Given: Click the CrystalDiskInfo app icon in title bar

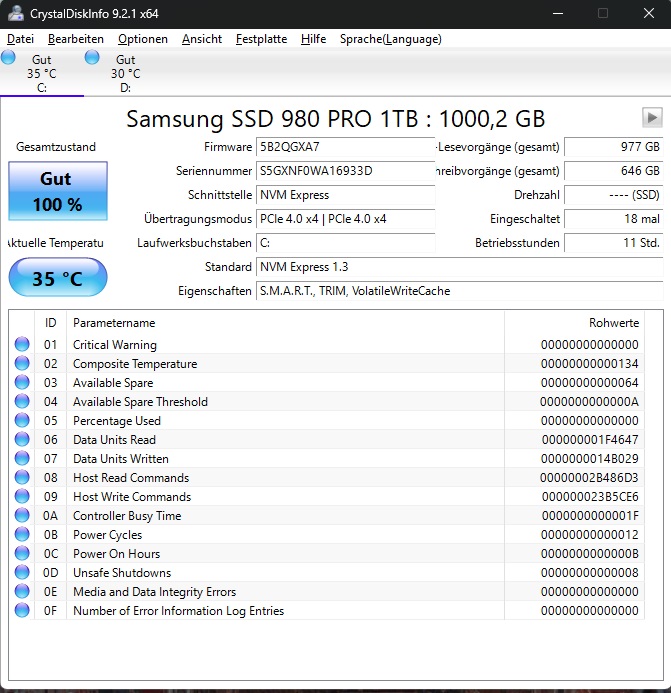Looking at the screenshot, I should click(15, 13).
